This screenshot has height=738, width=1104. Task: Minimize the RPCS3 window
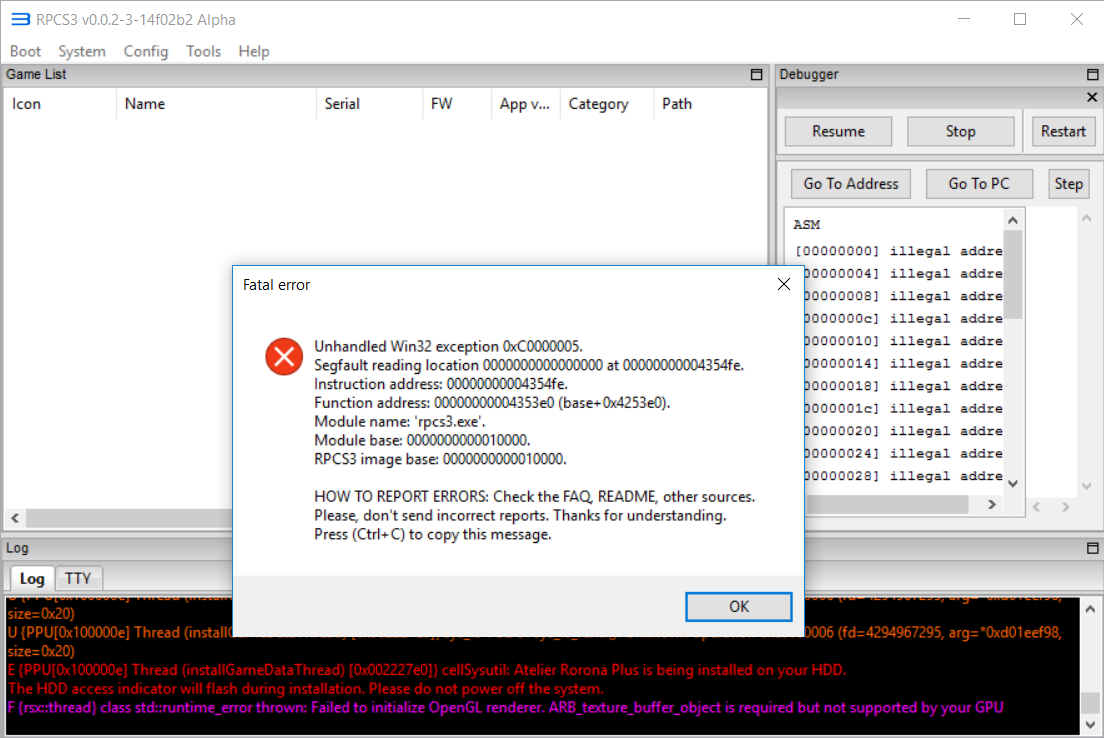[x=964, y=20]
